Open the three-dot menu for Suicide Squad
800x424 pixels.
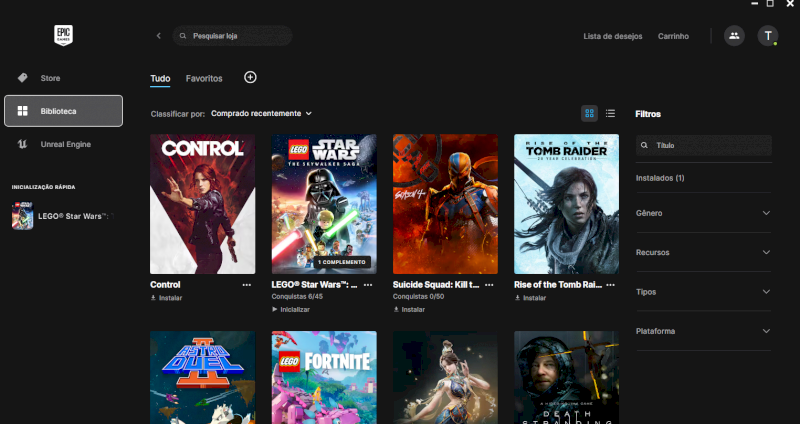pyautogui.click(x=489, y=285)
